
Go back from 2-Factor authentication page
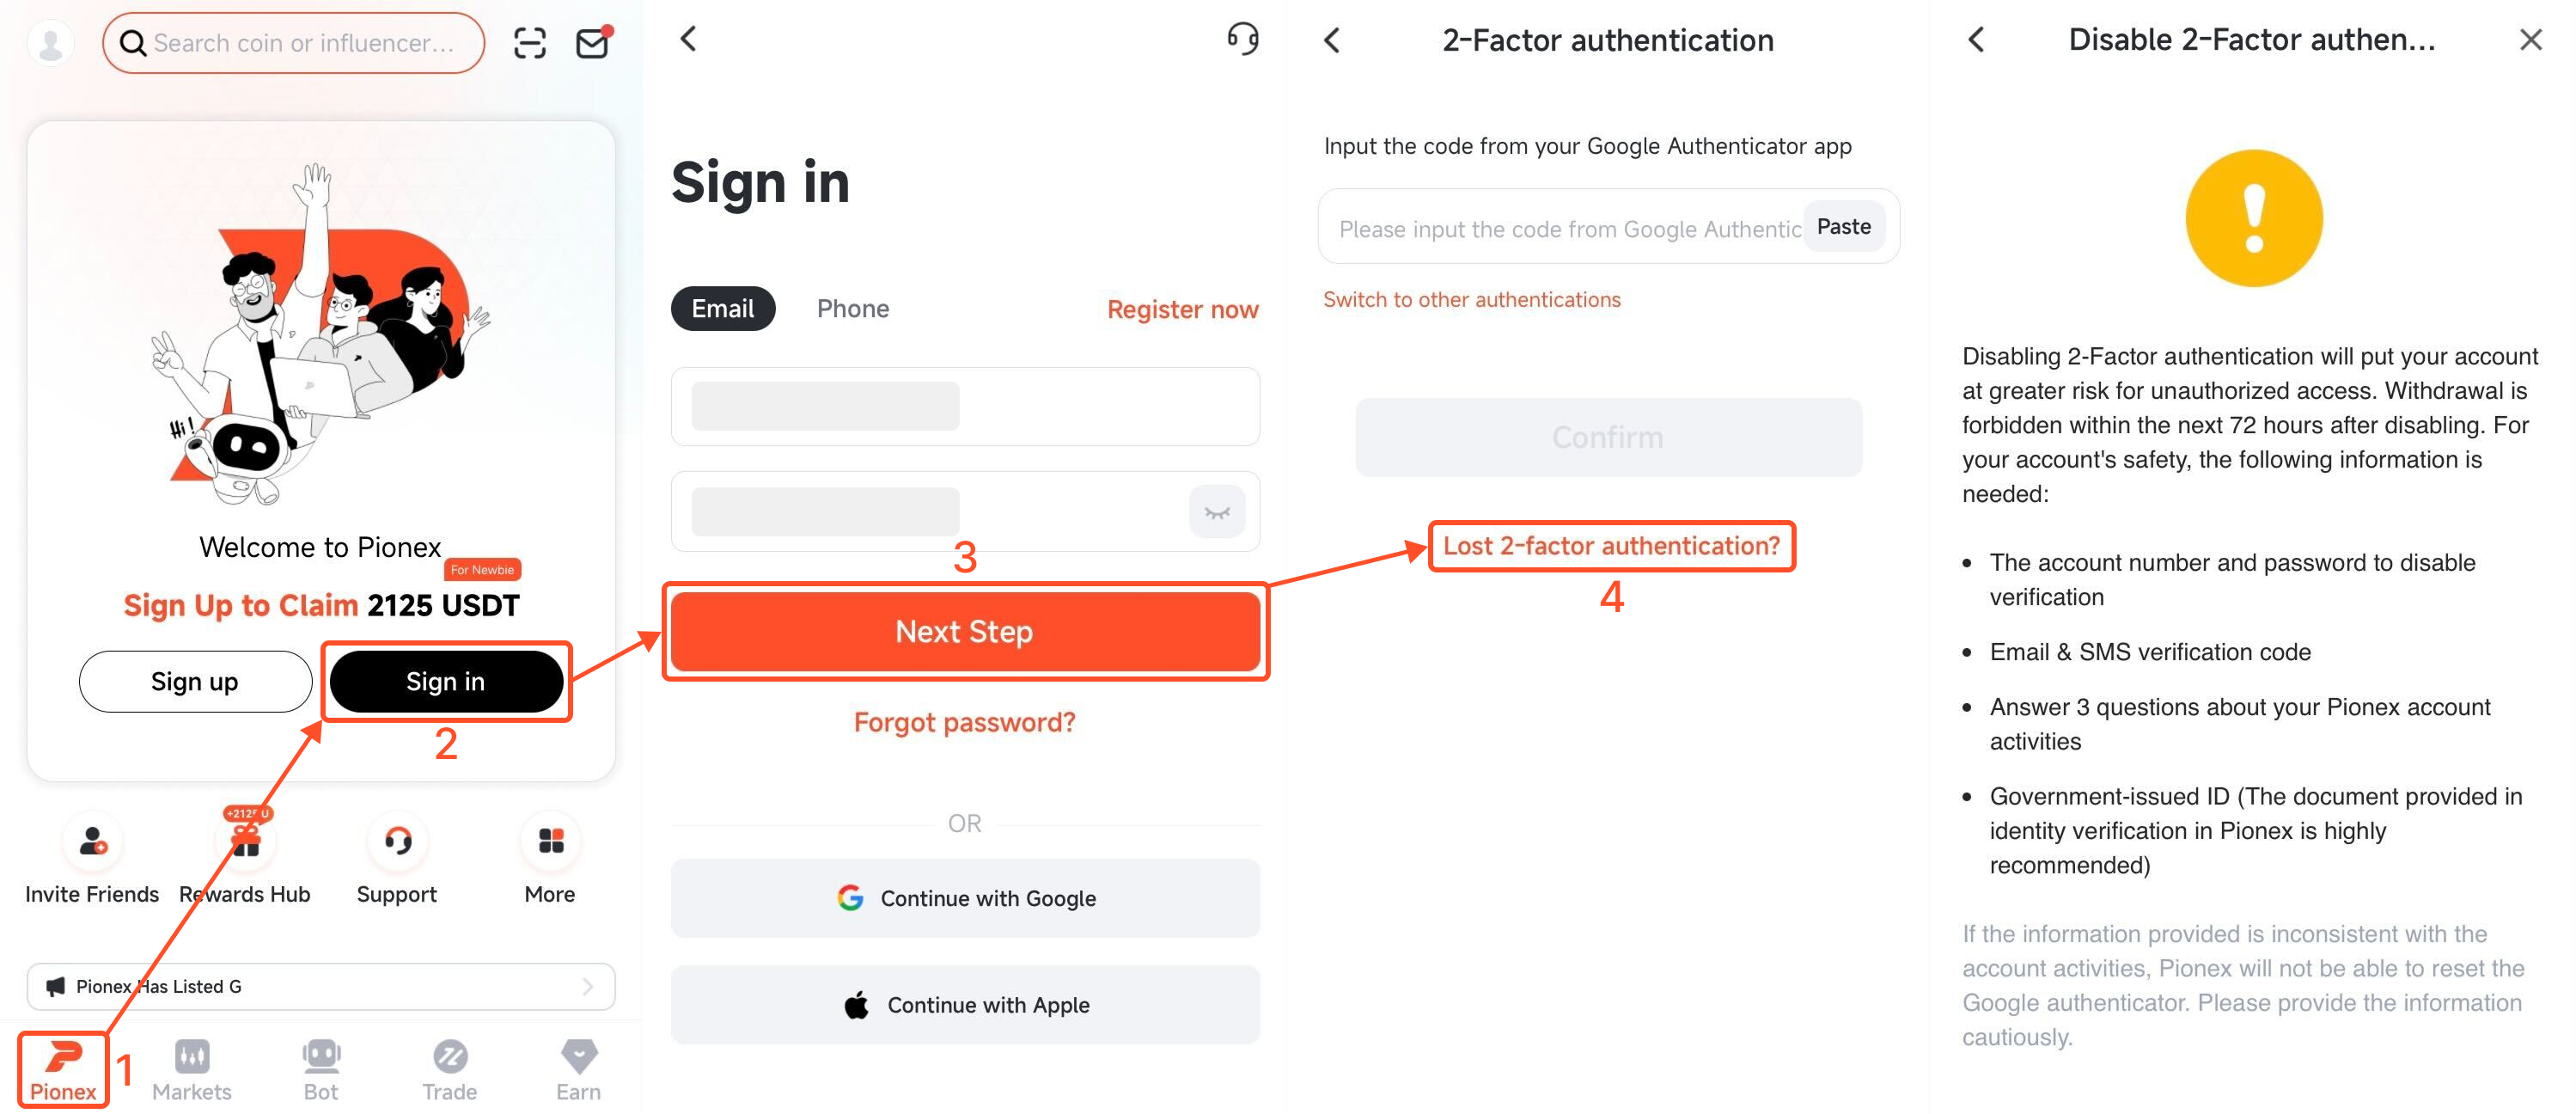[x=1331, y=41]
